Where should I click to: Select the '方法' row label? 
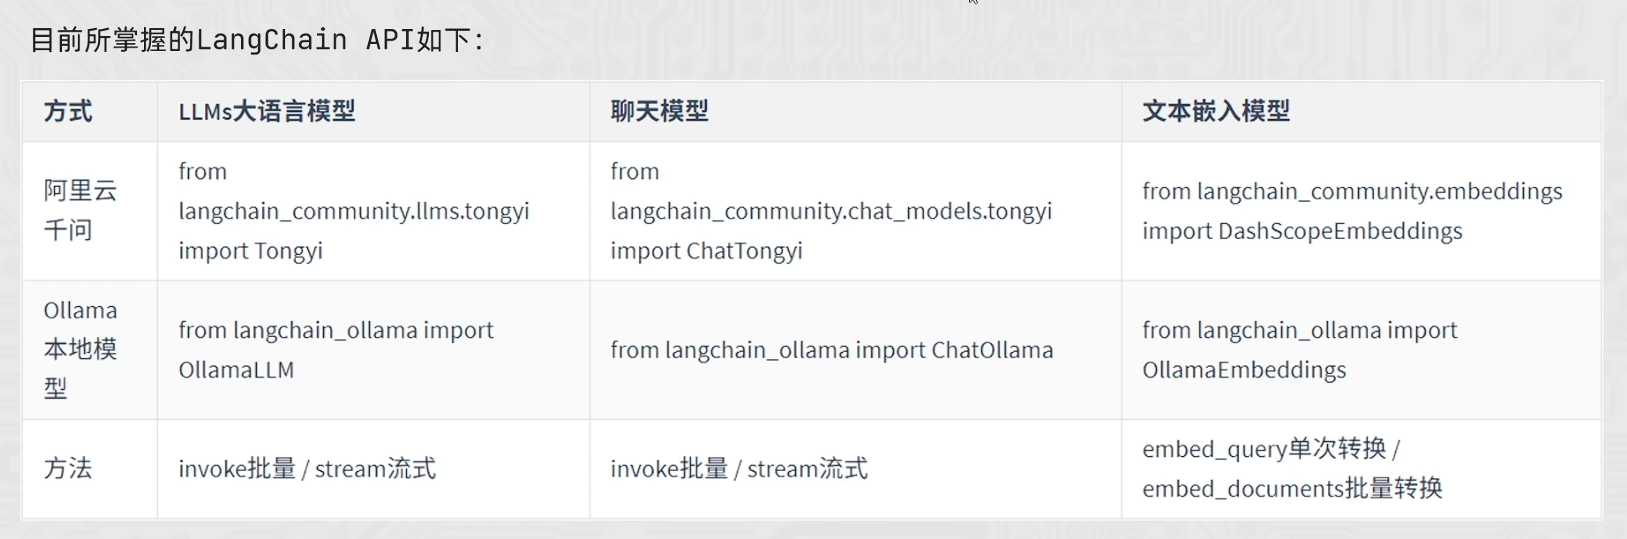click(68, 468)
